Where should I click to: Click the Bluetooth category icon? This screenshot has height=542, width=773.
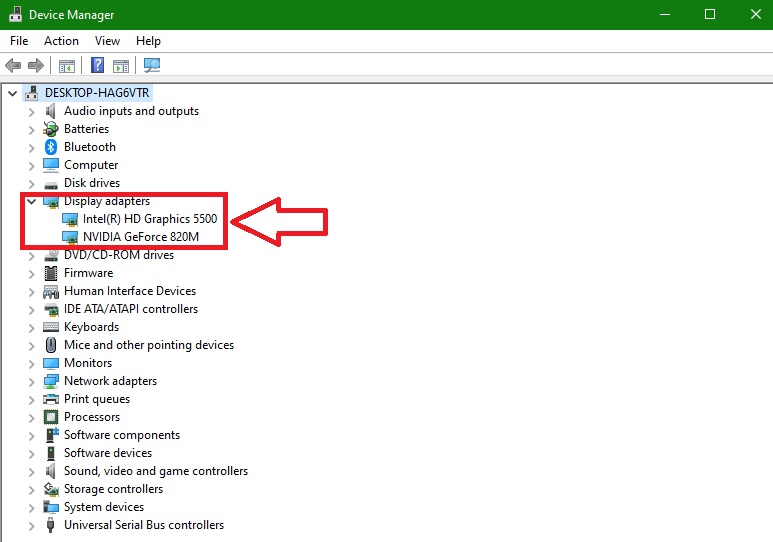pyautogui.click(x=51, y=147)
